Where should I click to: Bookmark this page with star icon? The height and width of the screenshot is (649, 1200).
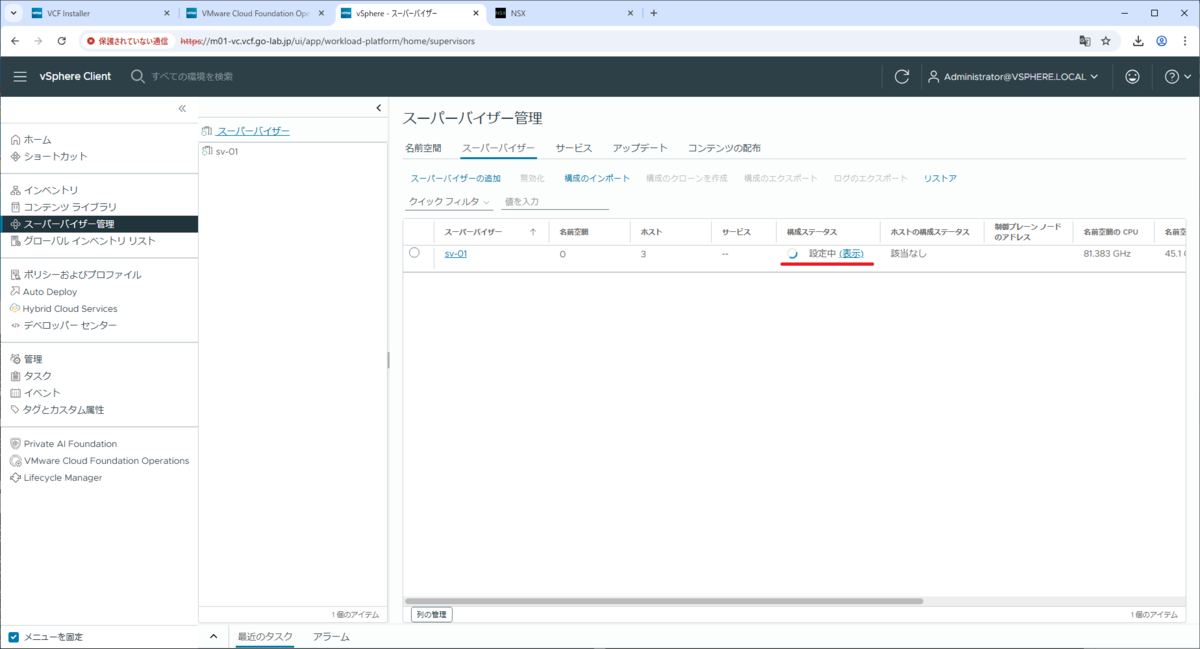[x=1106, y=41]
